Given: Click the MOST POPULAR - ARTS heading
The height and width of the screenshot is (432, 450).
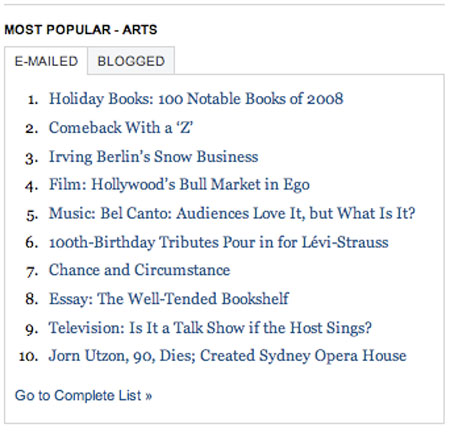Looking at the screenshot, I should 81,30.
